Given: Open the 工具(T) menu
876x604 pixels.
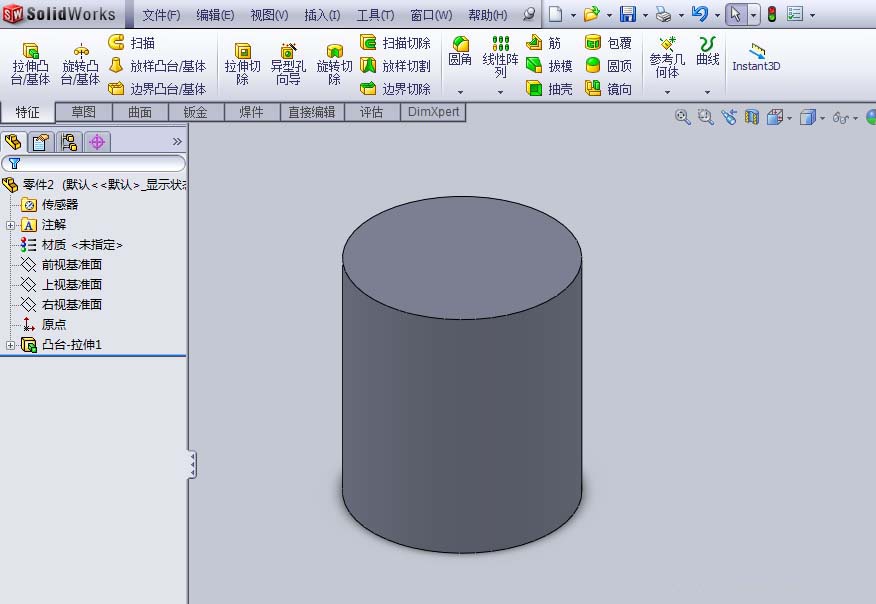Looking at the screenshot, I should [375, 15].
